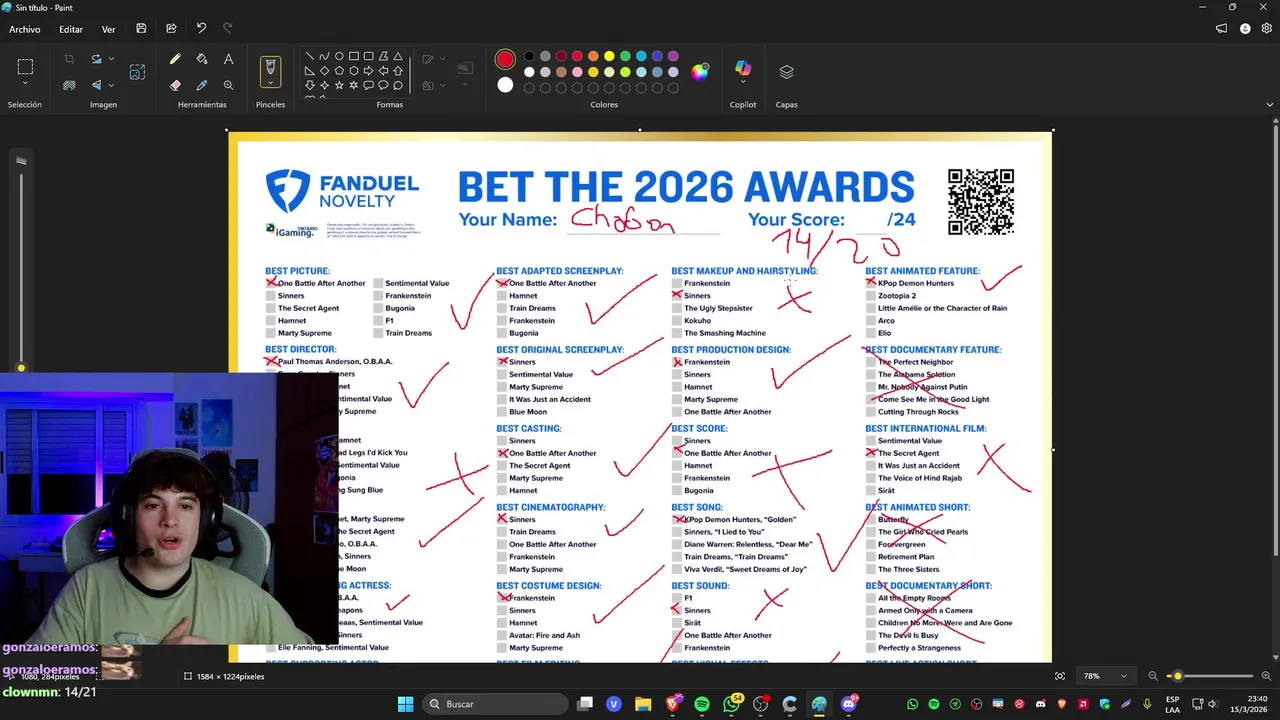Click the Rotate image icon
Screen dimensions: 1280x720
[x=96, y=60]
